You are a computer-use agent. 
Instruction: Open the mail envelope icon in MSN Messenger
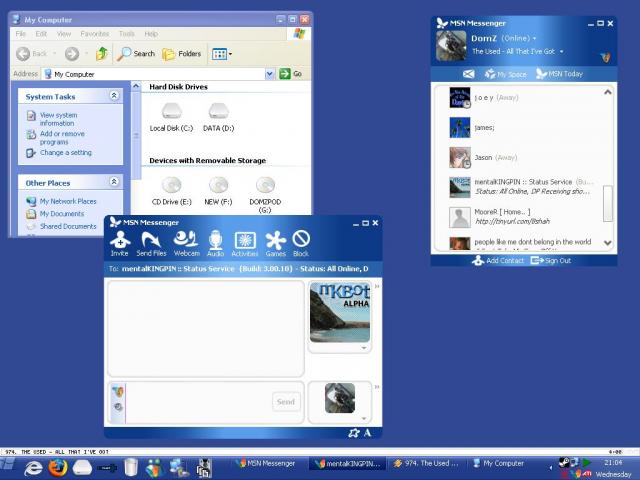[469, 74]
